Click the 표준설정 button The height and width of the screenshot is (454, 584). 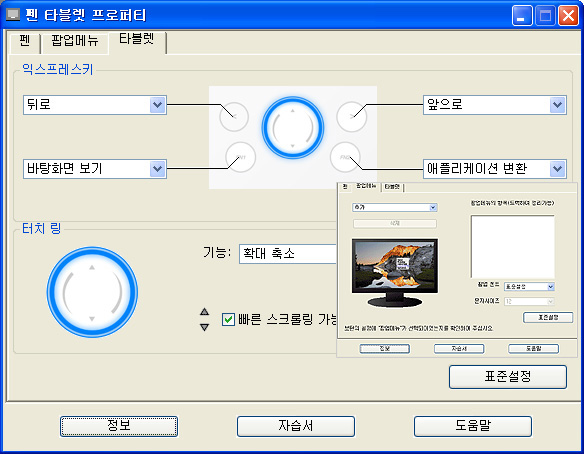(x=508, y=377)
